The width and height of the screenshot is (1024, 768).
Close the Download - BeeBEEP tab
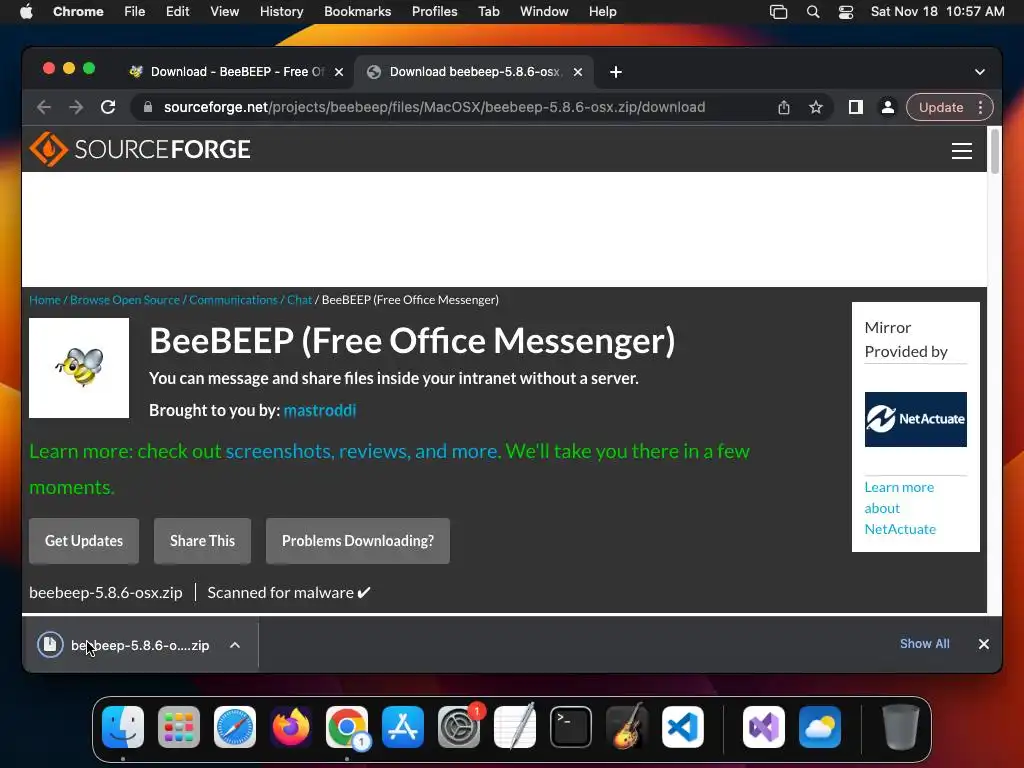339,72
